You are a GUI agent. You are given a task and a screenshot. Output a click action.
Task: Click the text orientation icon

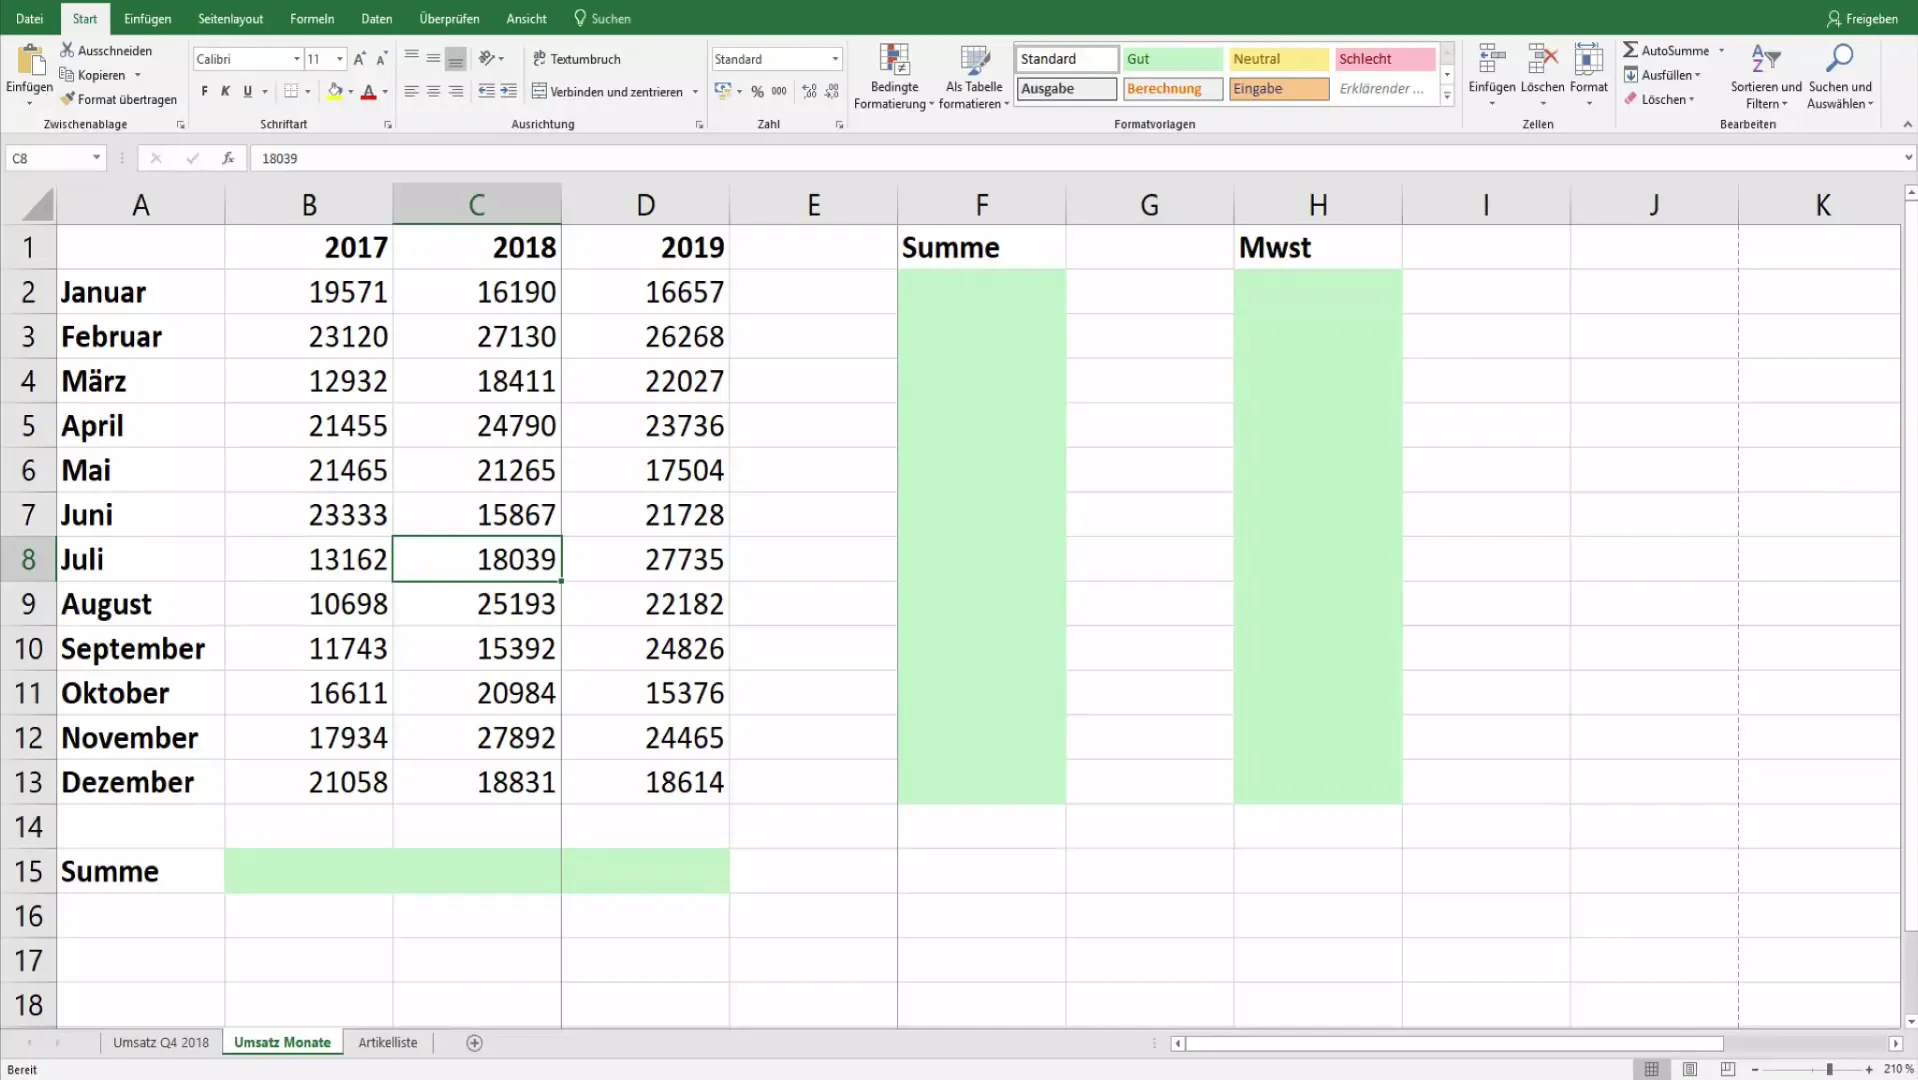[487, 58]
